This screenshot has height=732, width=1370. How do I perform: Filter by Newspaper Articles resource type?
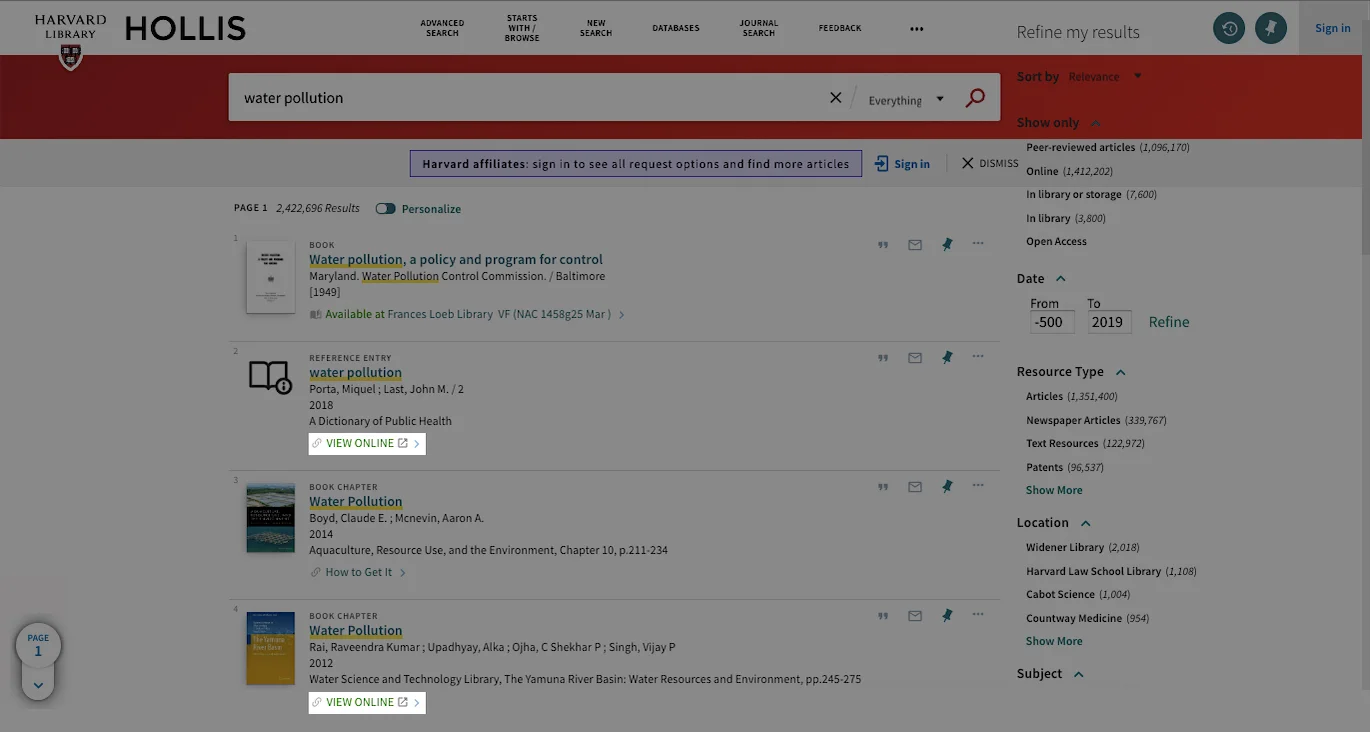click(x=1096, y=420)
